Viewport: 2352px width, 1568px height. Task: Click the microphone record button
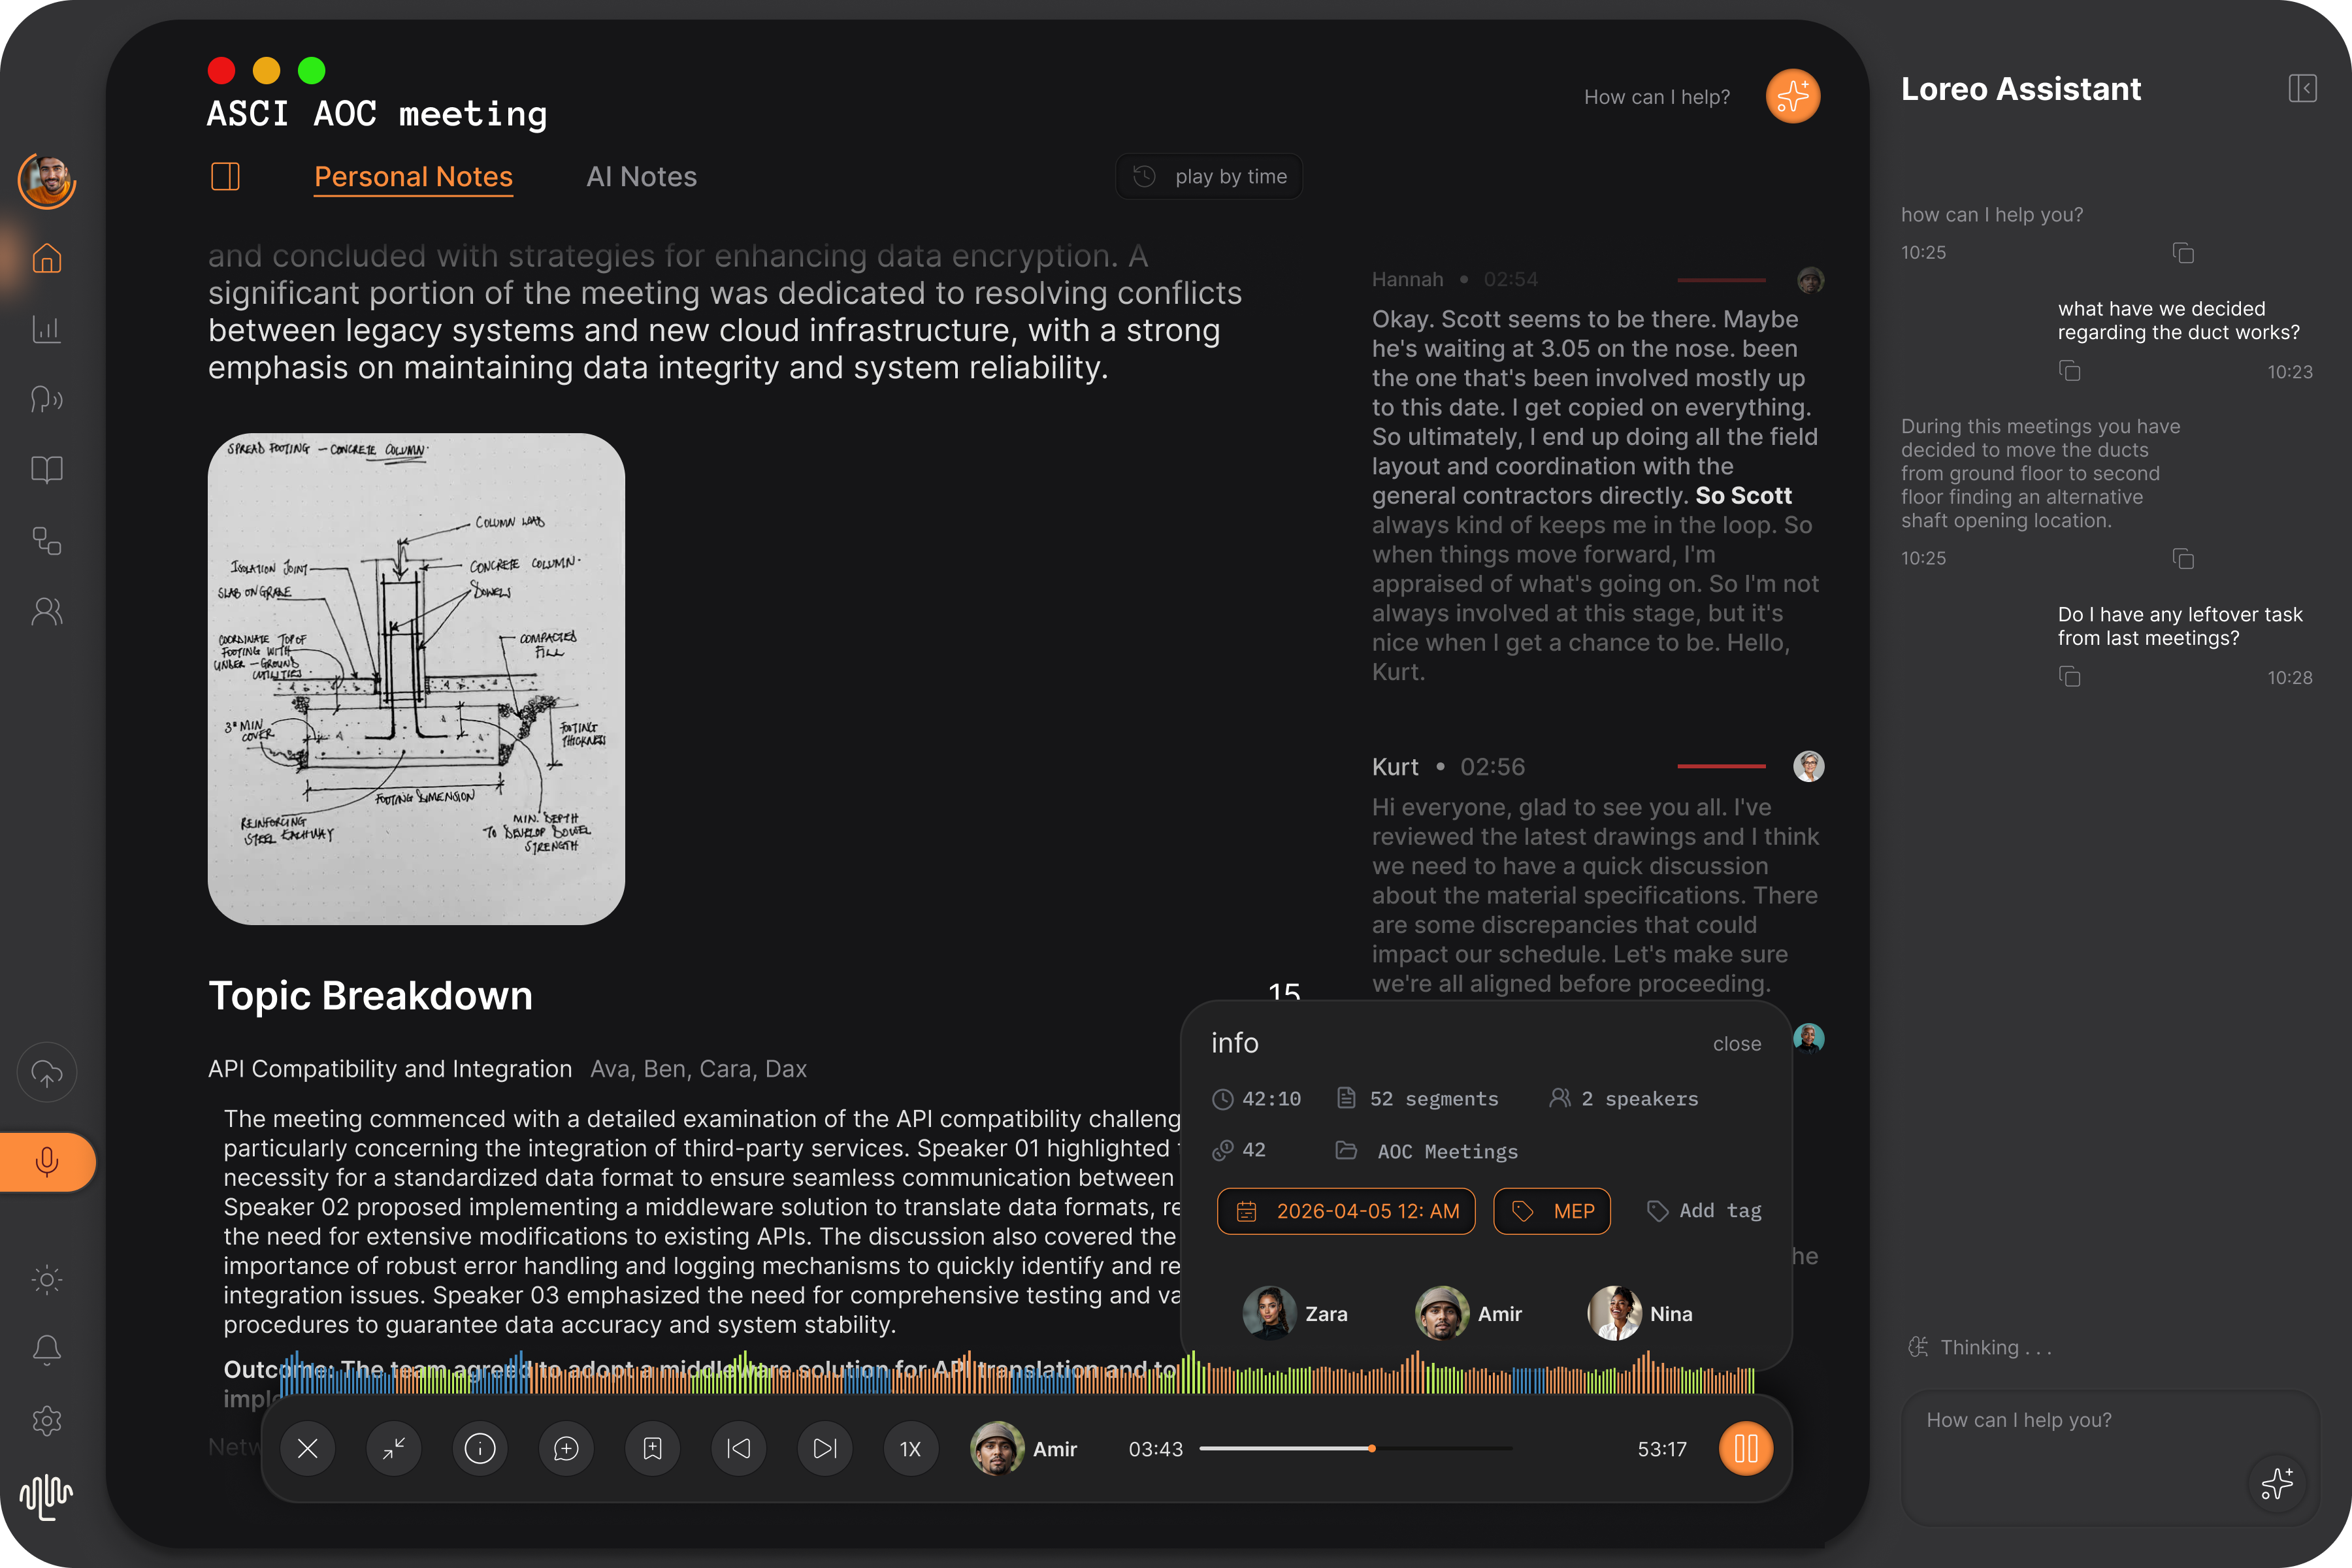47,1162
